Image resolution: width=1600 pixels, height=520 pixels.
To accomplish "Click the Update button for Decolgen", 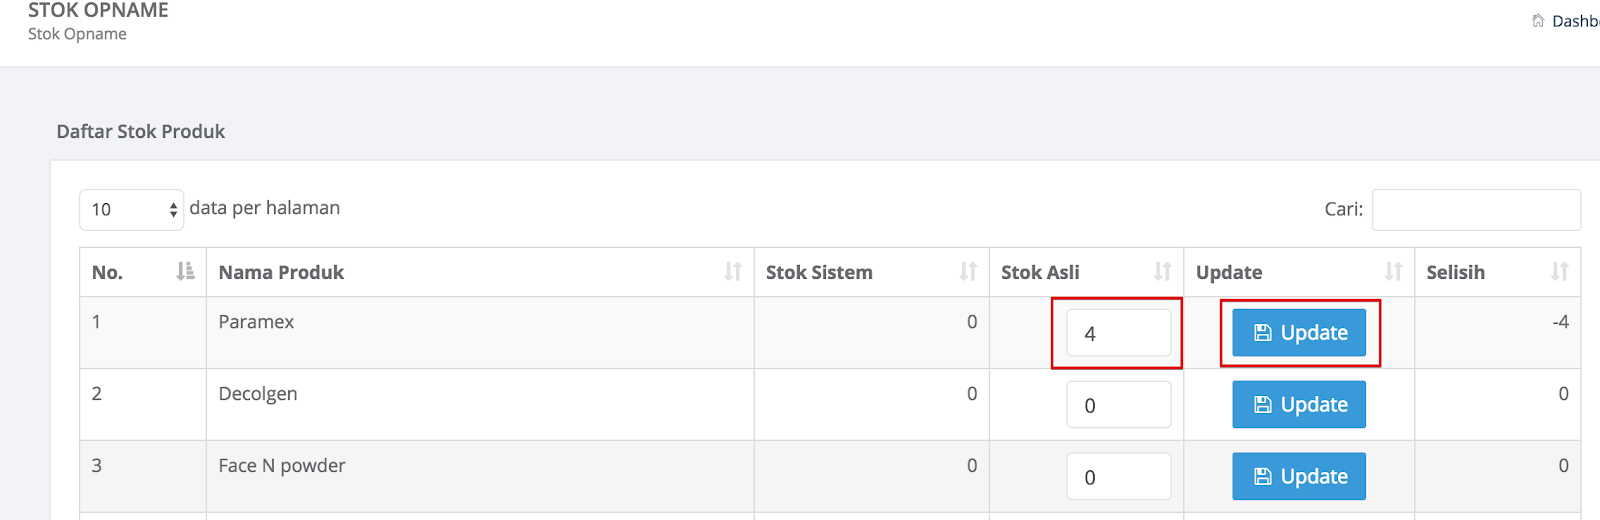I will click(1299, 405).
